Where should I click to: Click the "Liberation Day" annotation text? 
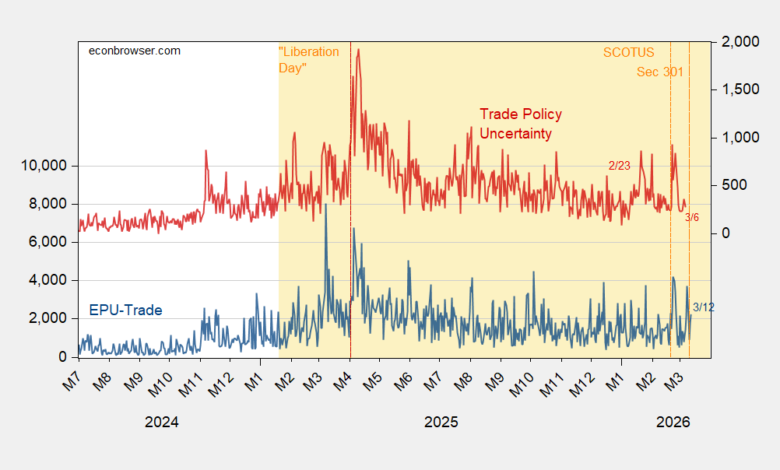tap(308, 59)
